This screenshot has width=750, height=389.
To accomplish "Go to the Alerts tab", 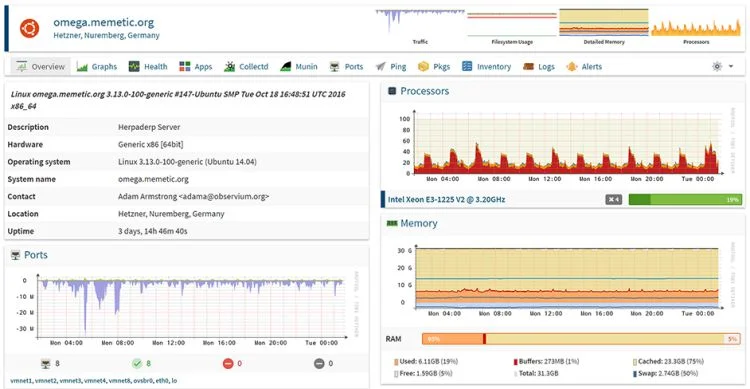I will (x=584, y=67).
